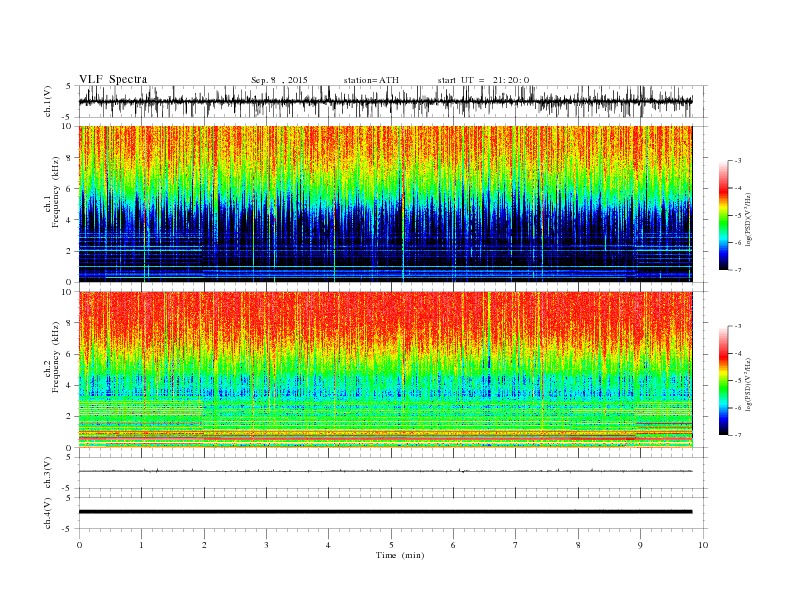
Task: Click the "-7" label on ch.2 colorbar
Action: point(738,435)
